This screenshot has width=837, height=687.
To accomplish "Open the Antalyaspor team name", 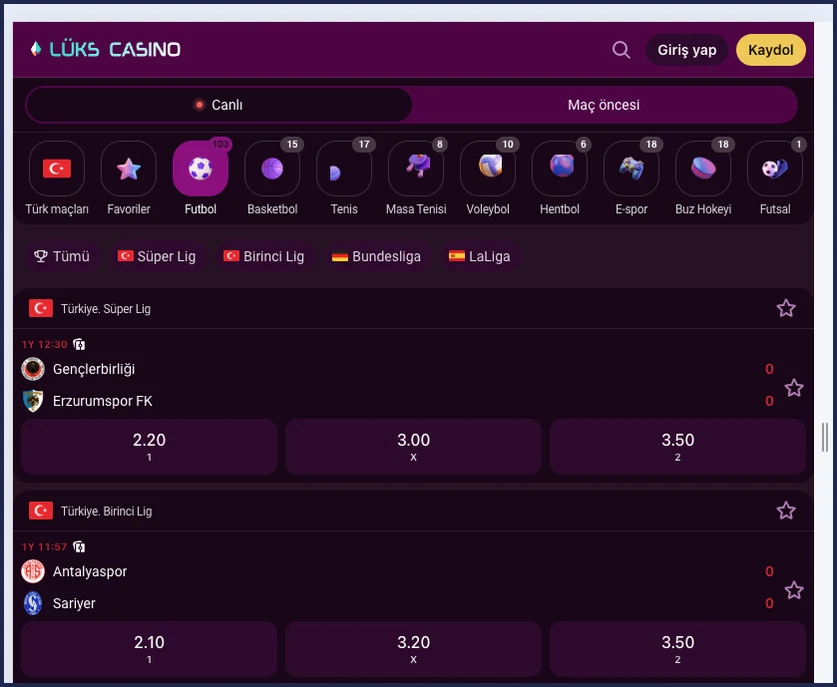I will coord(90,572).
